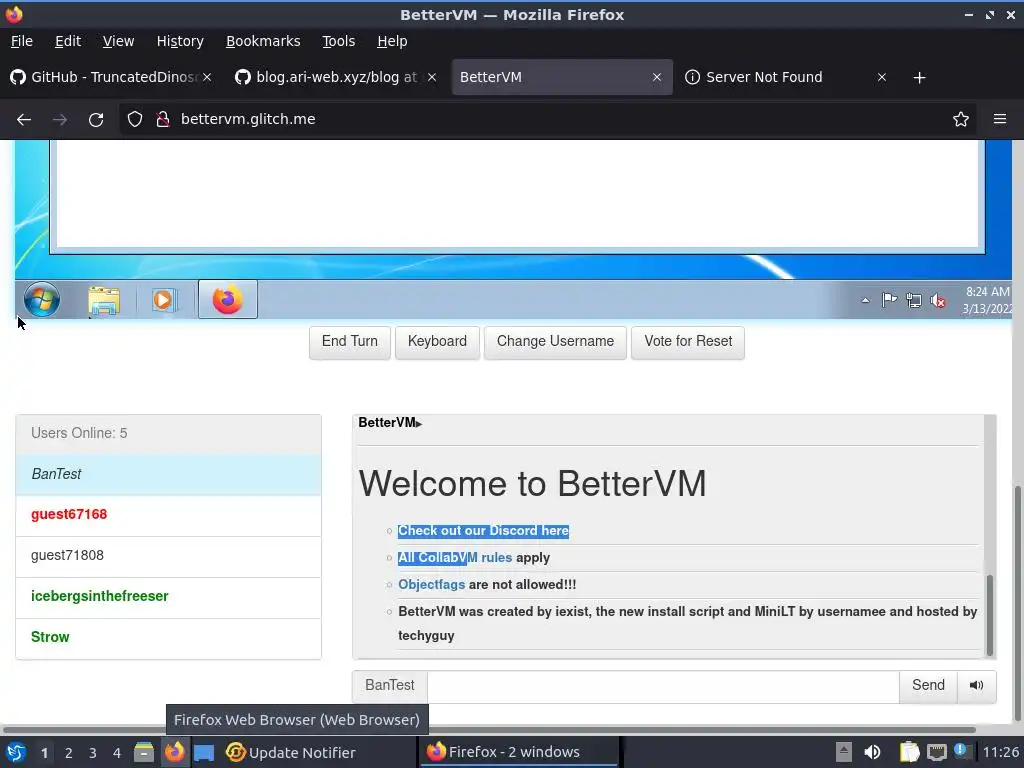Open the View menu

[x=118, y=41]
